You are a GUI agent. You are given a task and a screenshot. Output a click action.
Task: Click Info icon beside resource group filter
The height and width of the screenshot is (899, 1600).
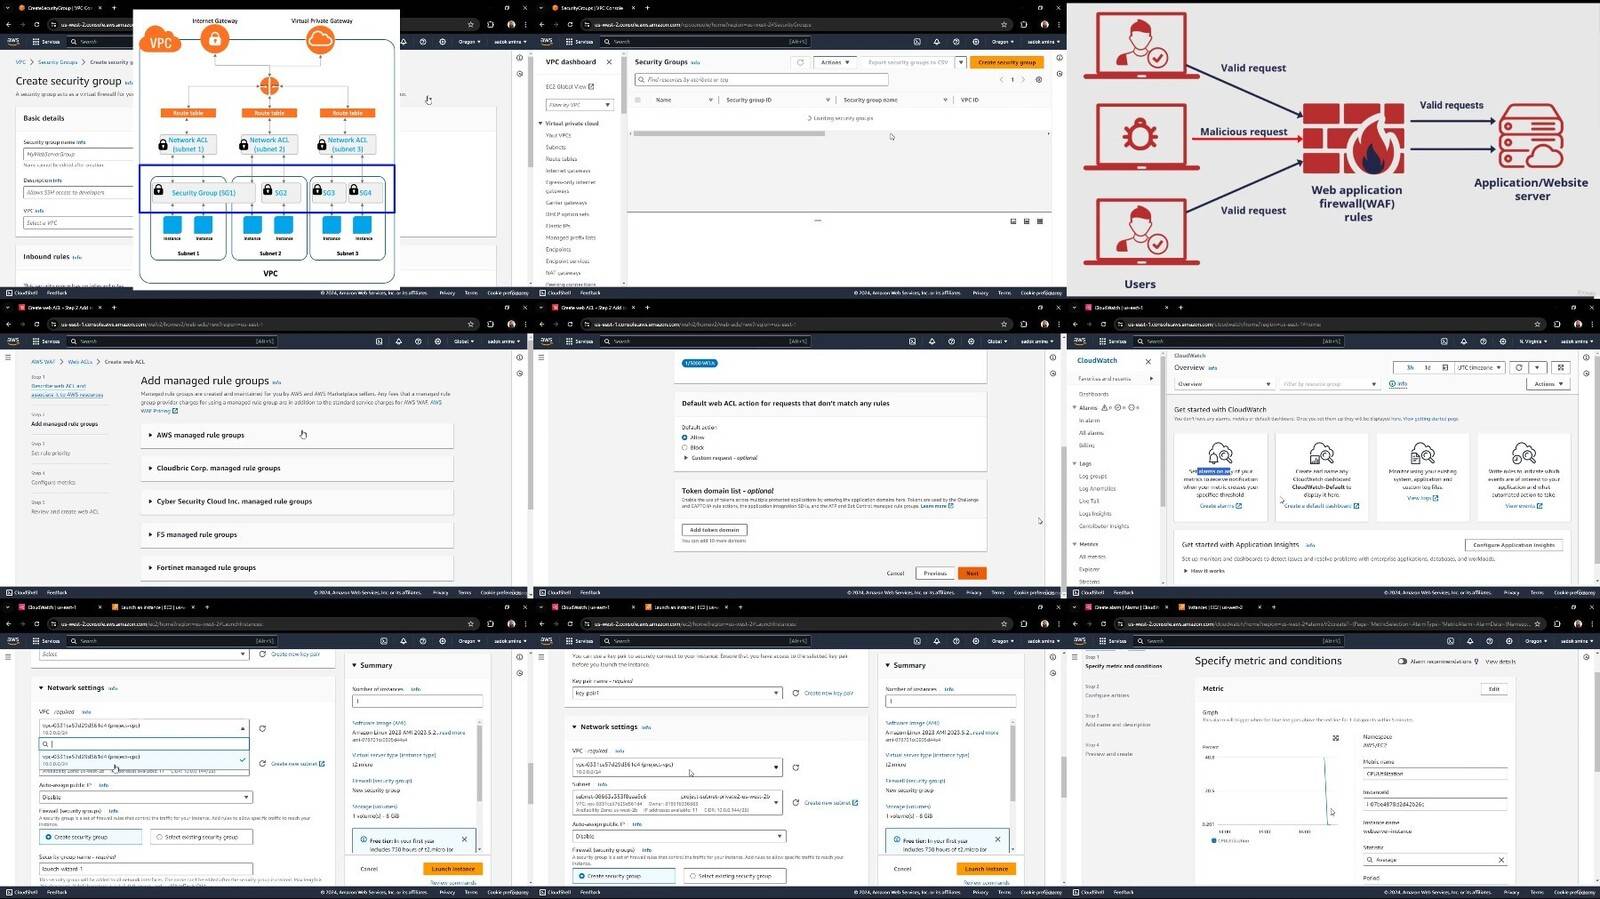pyautogui.click(x=1398, y=384)
